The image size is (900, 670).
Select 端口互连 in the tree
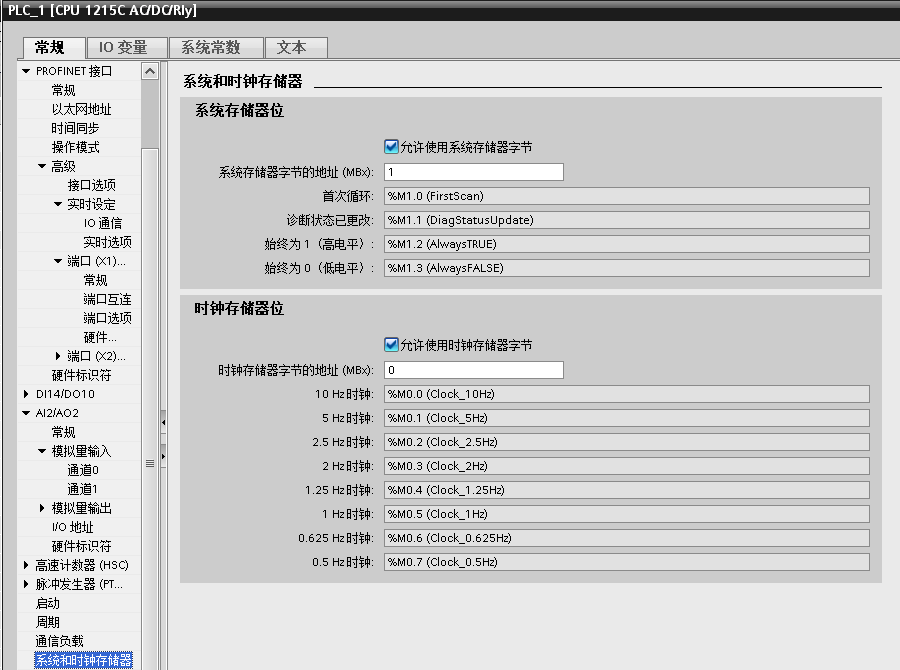[107, 299]
